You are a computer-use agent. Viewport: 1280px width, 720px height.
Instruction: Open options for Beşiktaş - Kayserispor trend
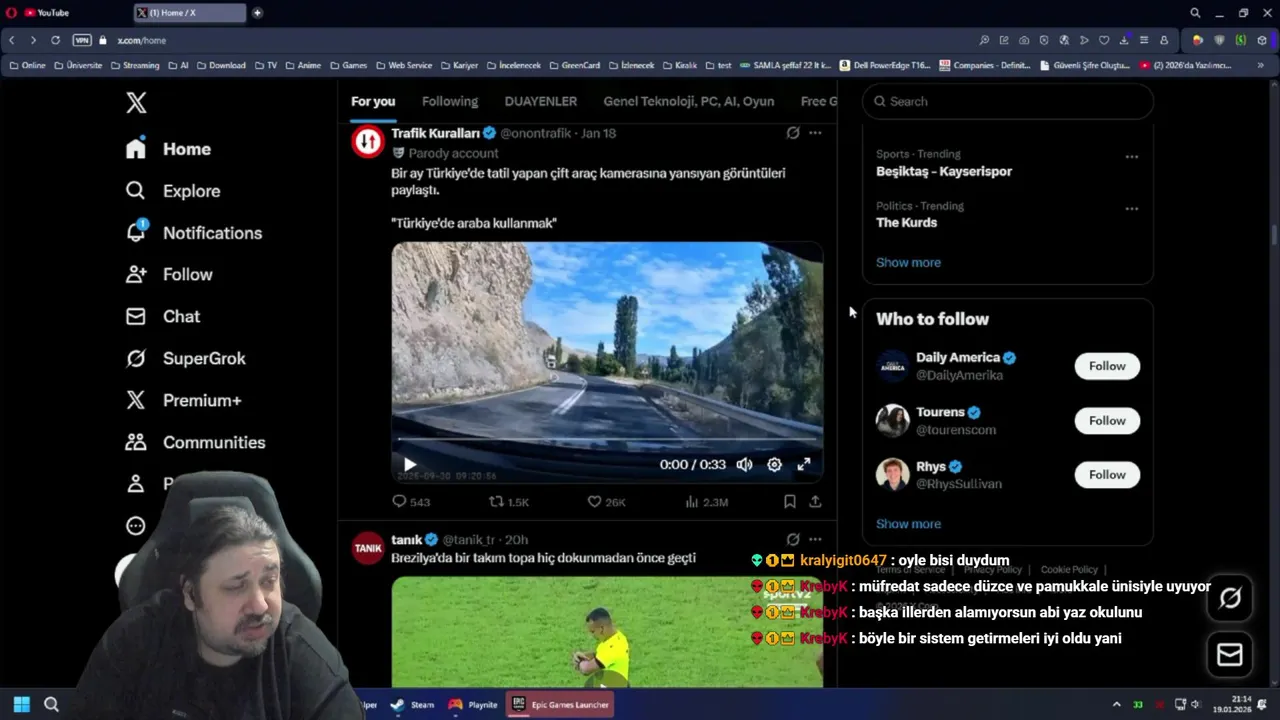point(1131,157)
